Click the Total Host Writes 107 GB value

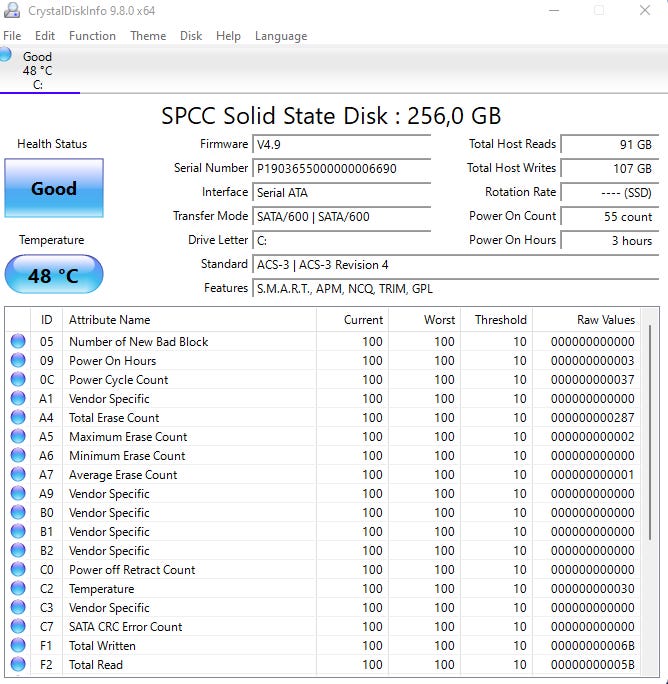610,168
